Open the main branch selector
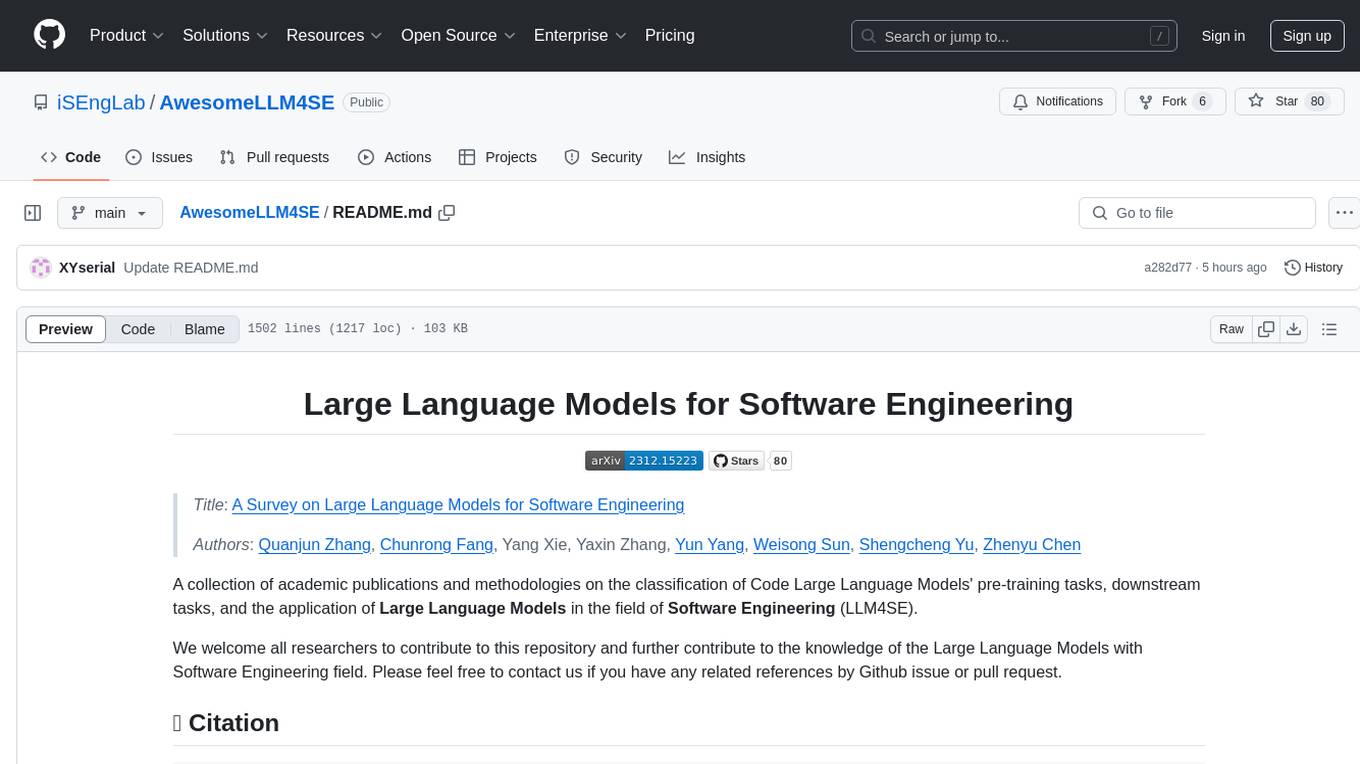This screenshot has width=1360, height=764. (109, 213)
